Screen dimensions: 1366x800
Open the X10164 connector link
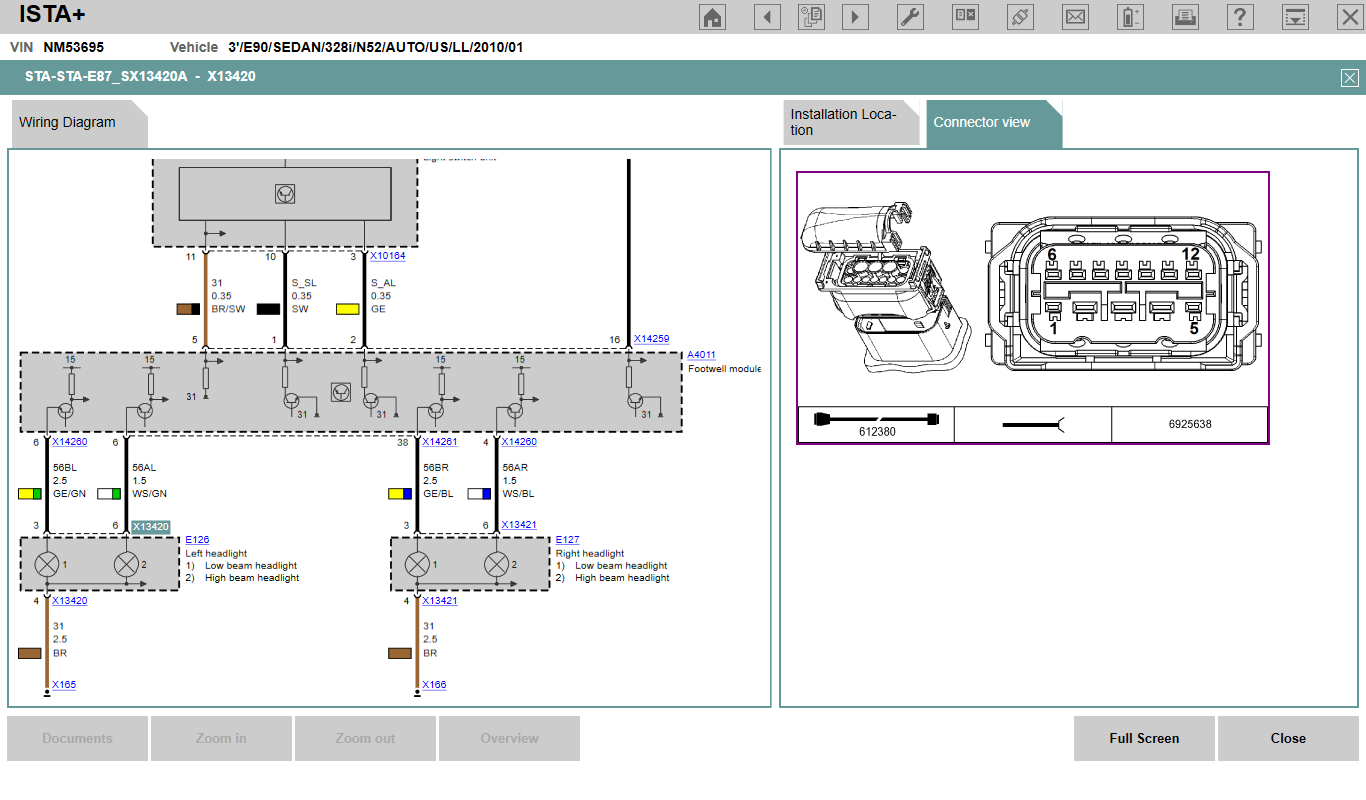[387, 256]
